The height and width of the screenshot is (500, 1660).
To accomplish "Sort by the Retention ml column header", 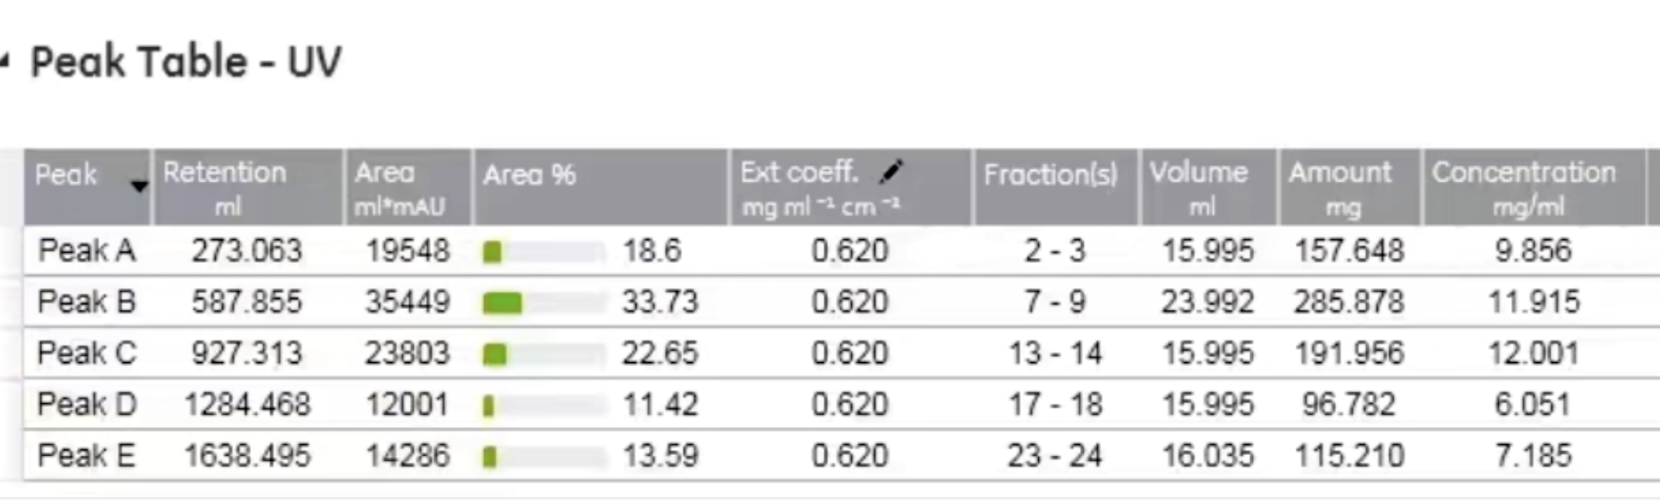I will tap(248, 187).
